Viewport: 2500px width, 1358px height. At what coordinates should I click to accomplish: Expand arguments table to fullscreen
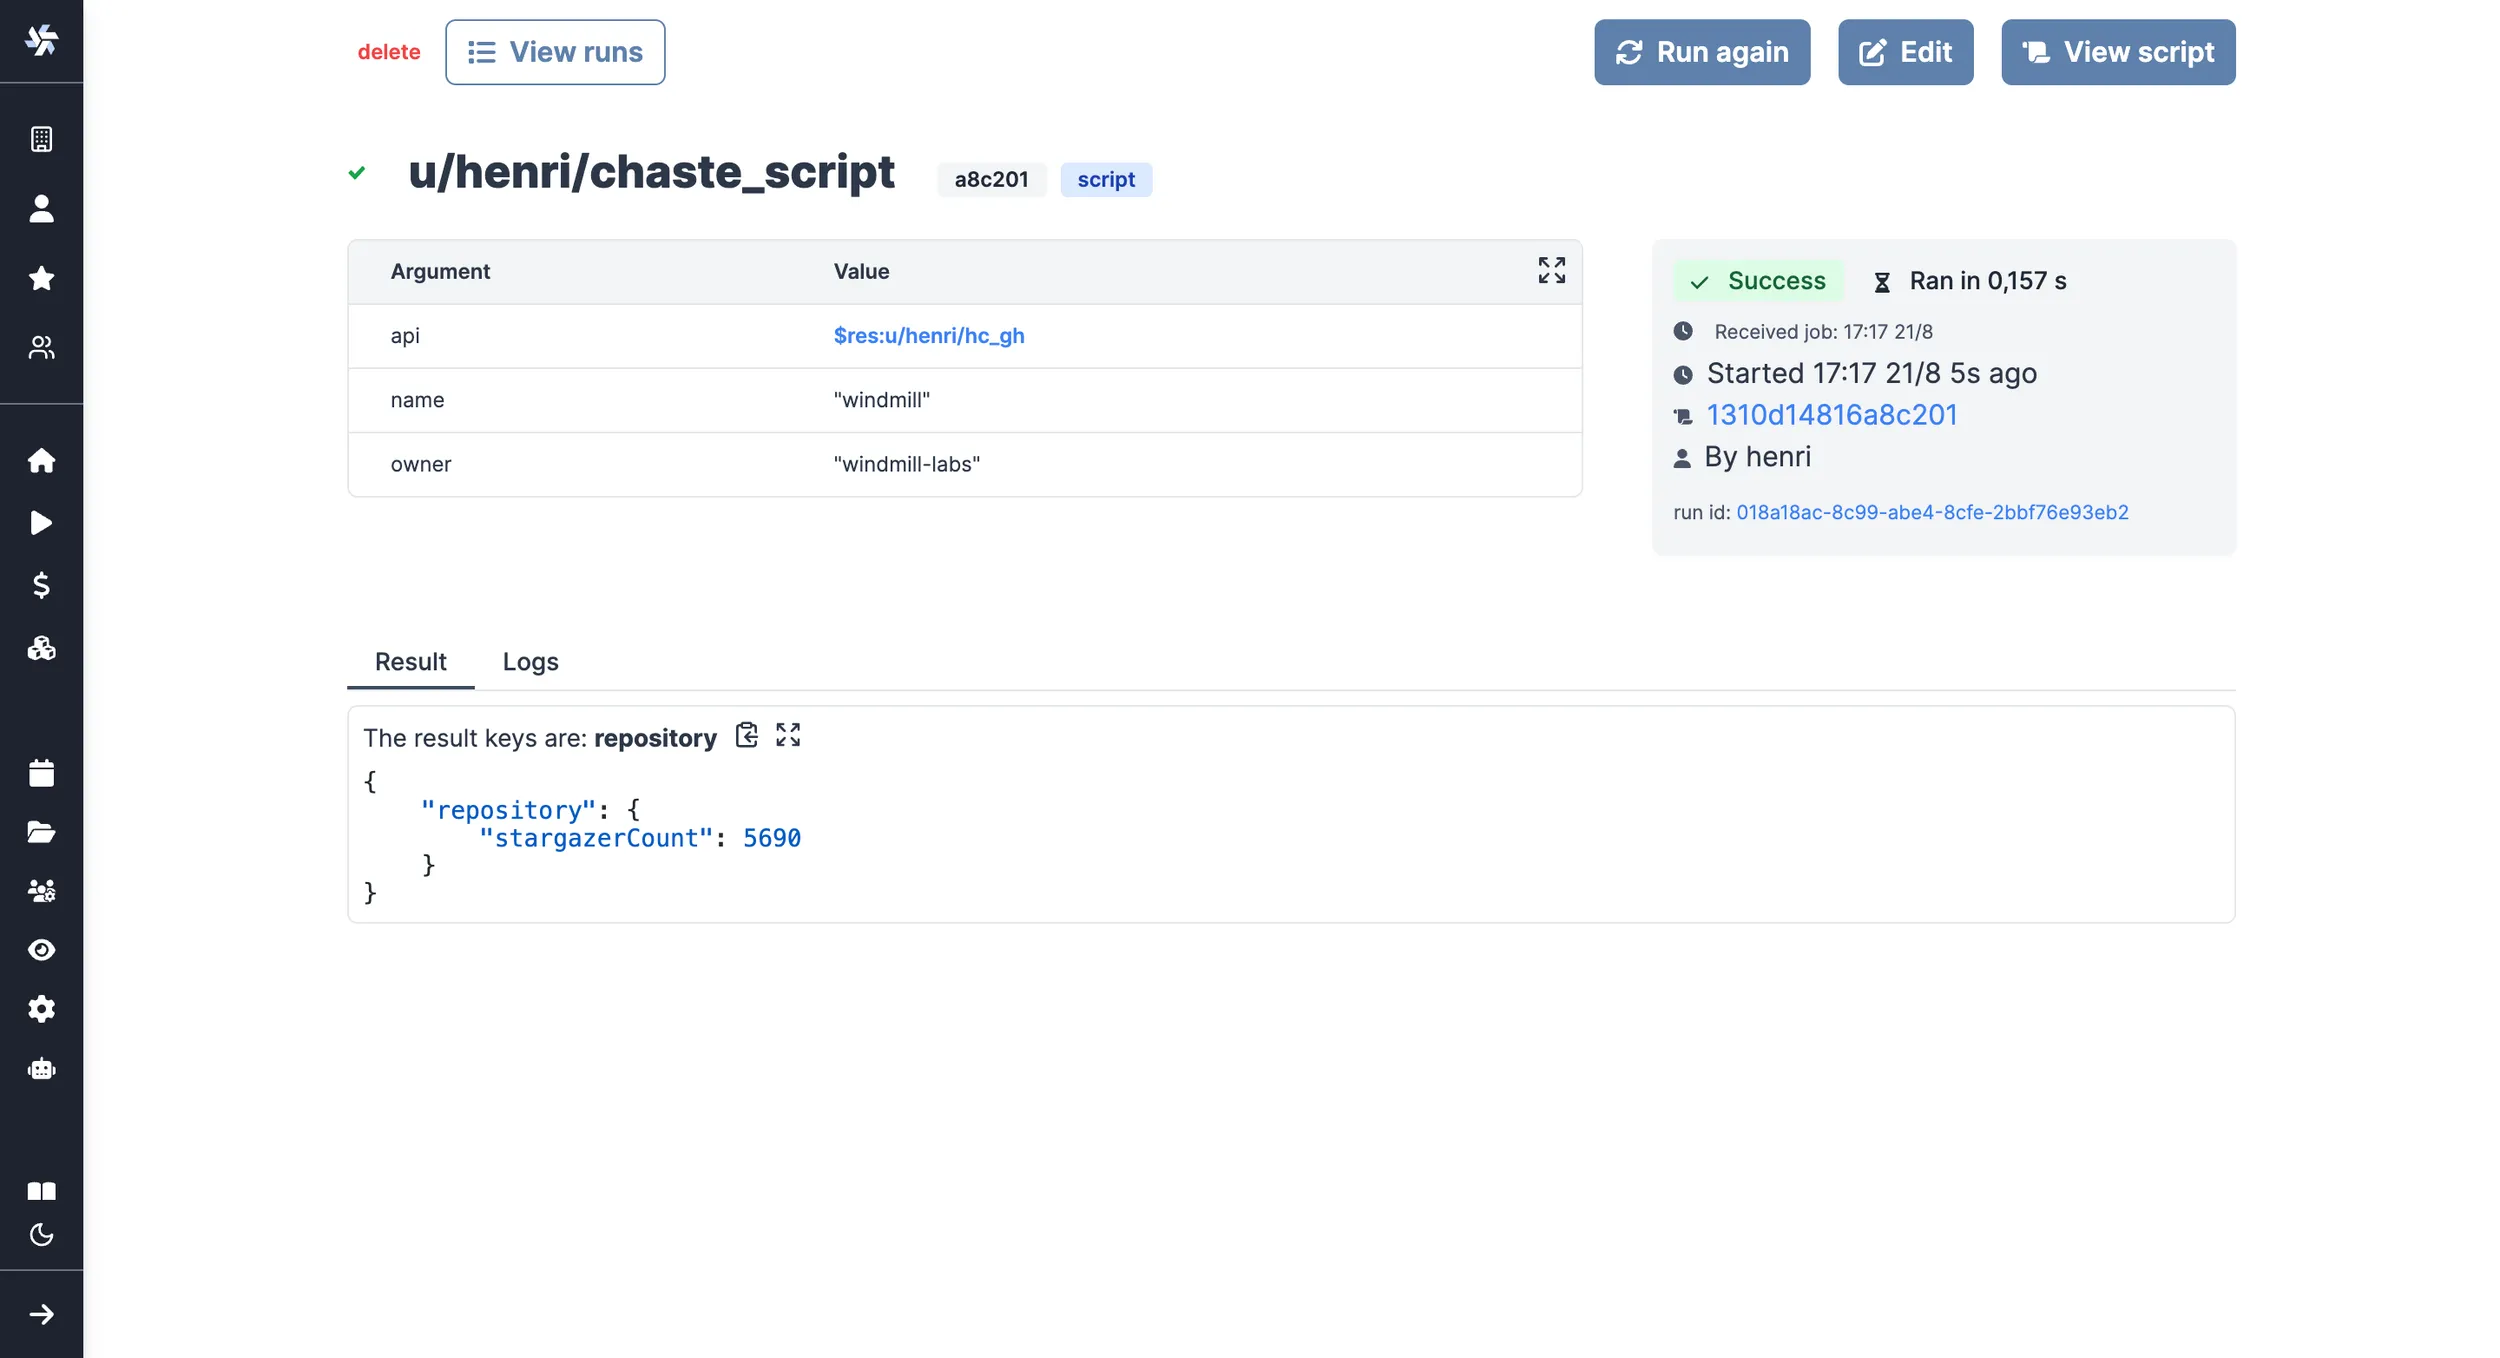point(1551,270)
